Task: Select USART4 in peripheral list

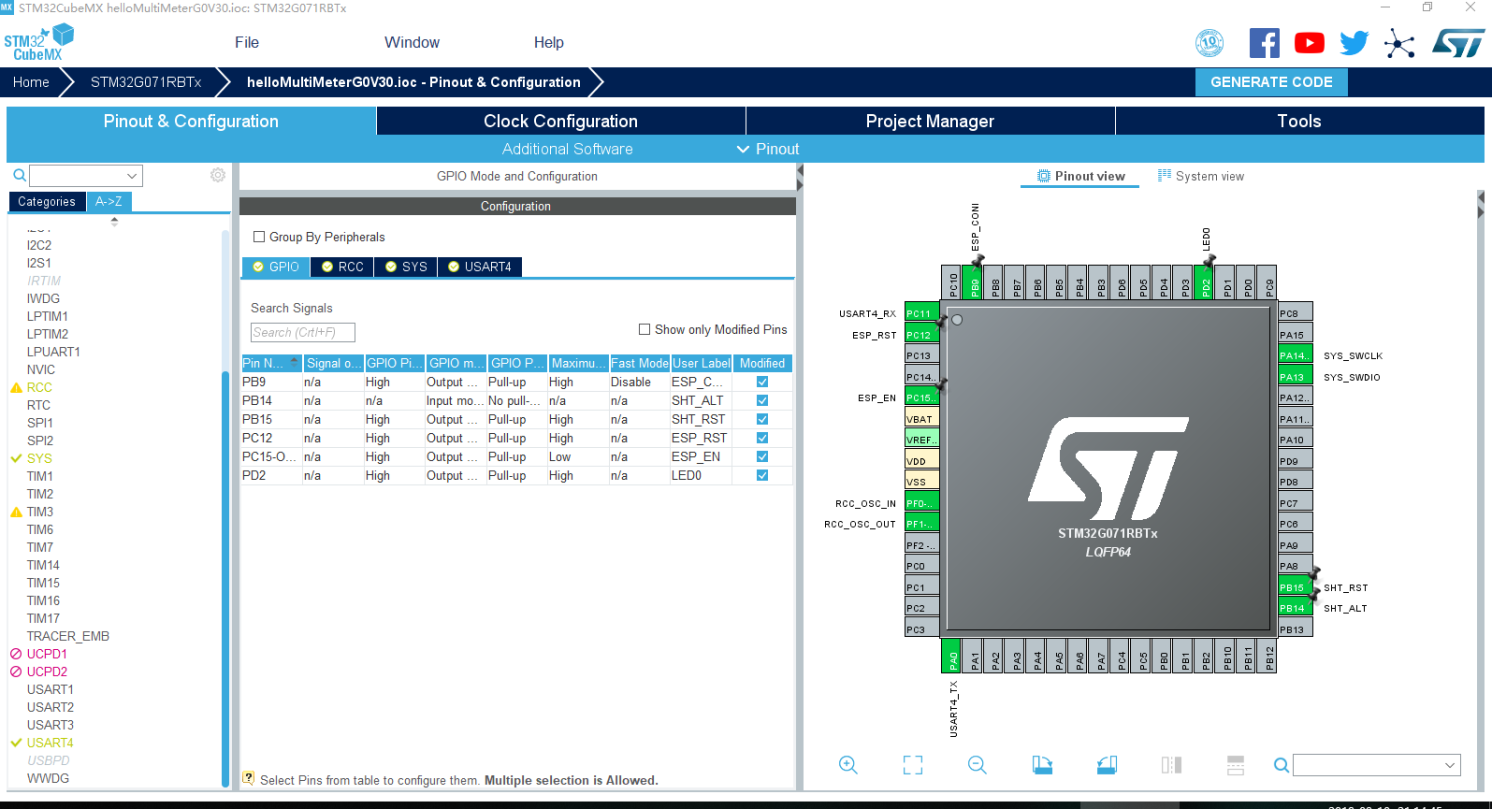Action: (x=50, y=743)
